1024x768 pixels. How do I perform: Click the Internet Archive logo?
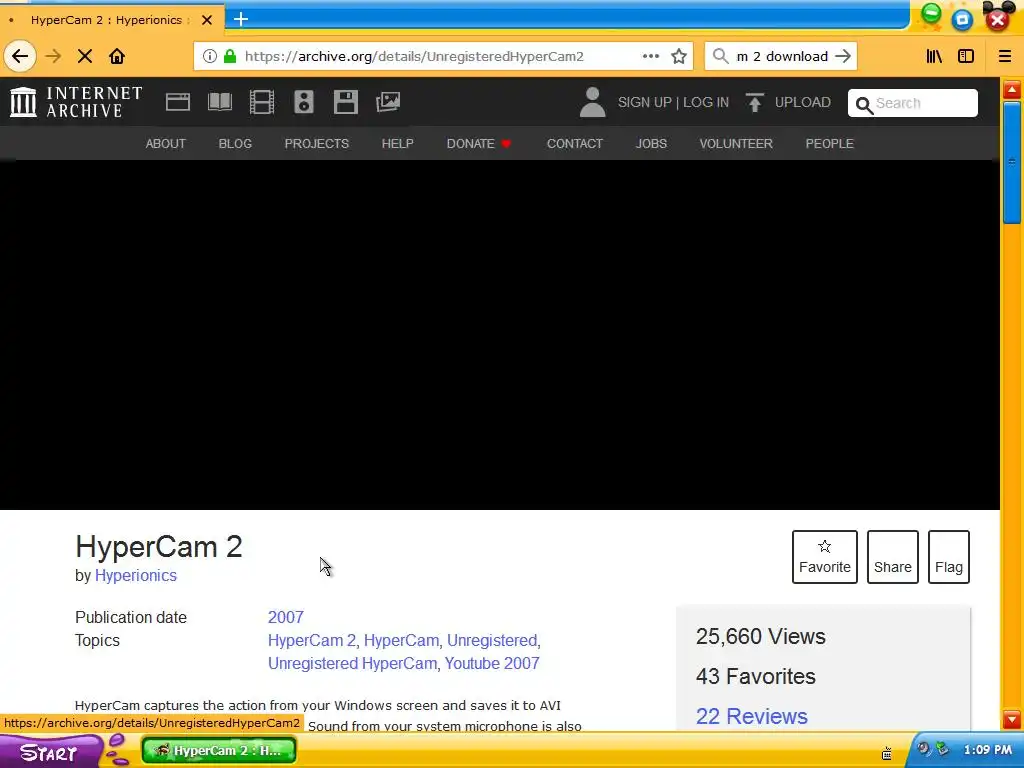point(76,102)
